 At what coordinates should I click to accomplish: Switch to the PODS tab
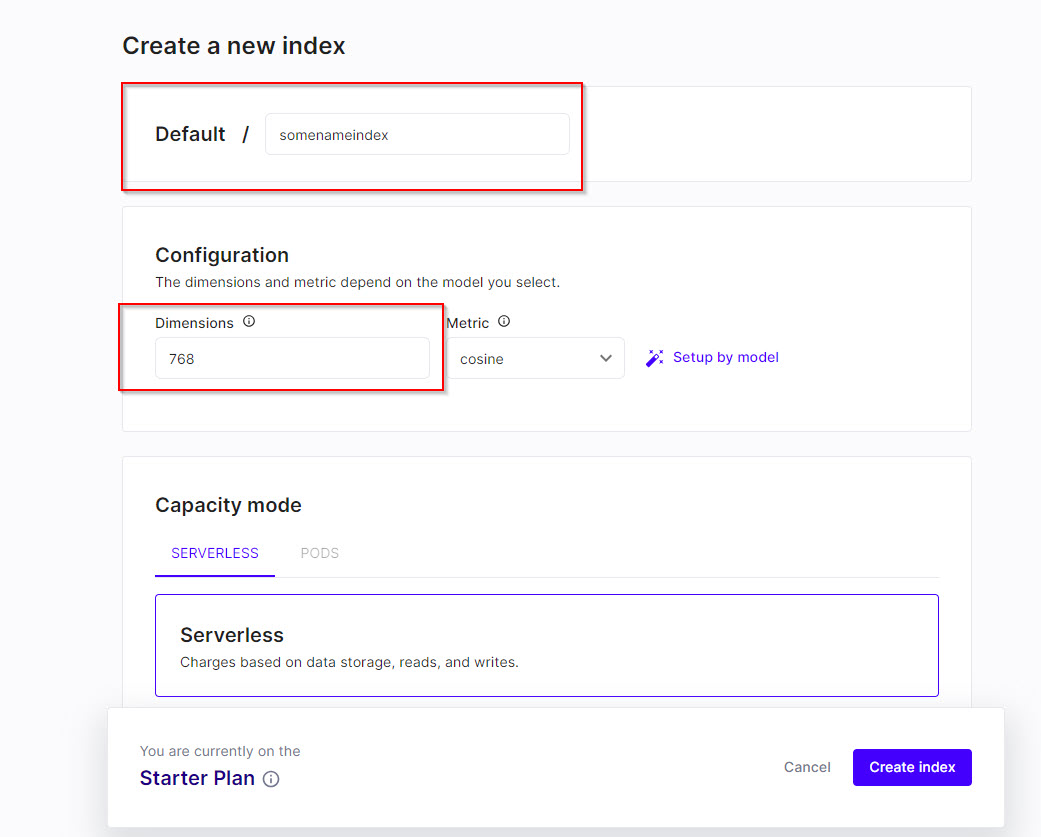pyautogui.click(x=319, y=554)
